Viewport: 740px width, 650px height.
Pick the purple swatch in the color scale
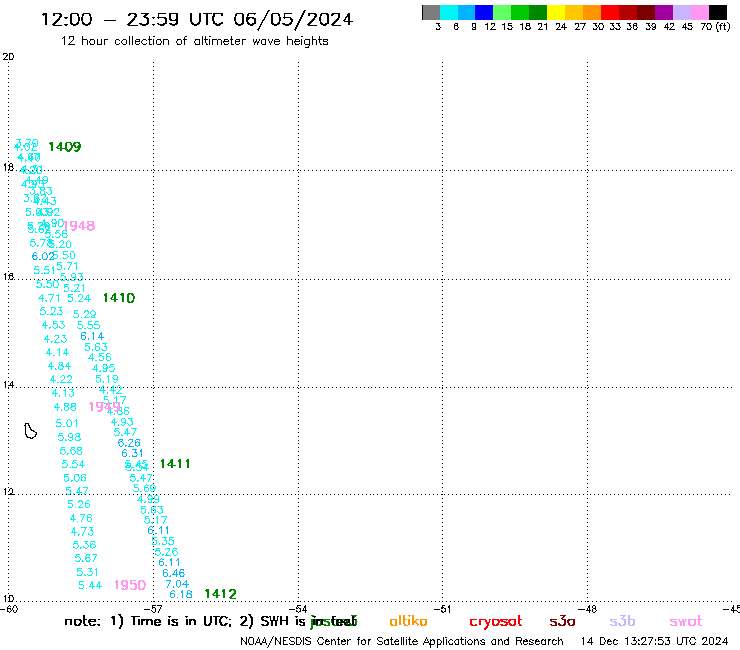pyautogui.click(x=664, y=12)
